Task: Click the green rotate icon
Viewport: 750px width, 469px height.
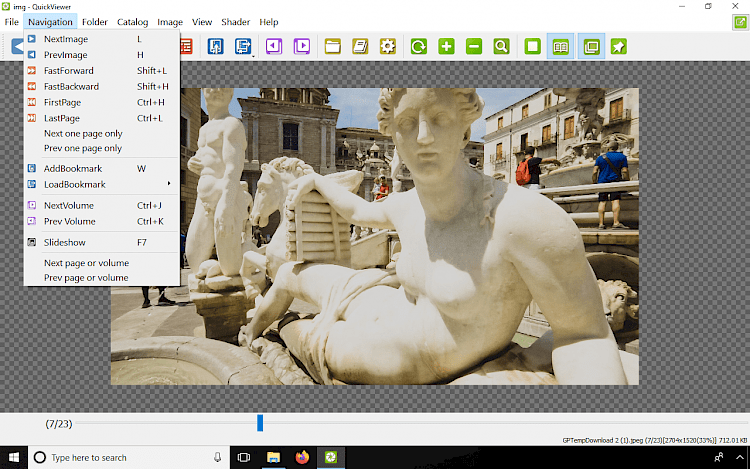Action: 419,46
